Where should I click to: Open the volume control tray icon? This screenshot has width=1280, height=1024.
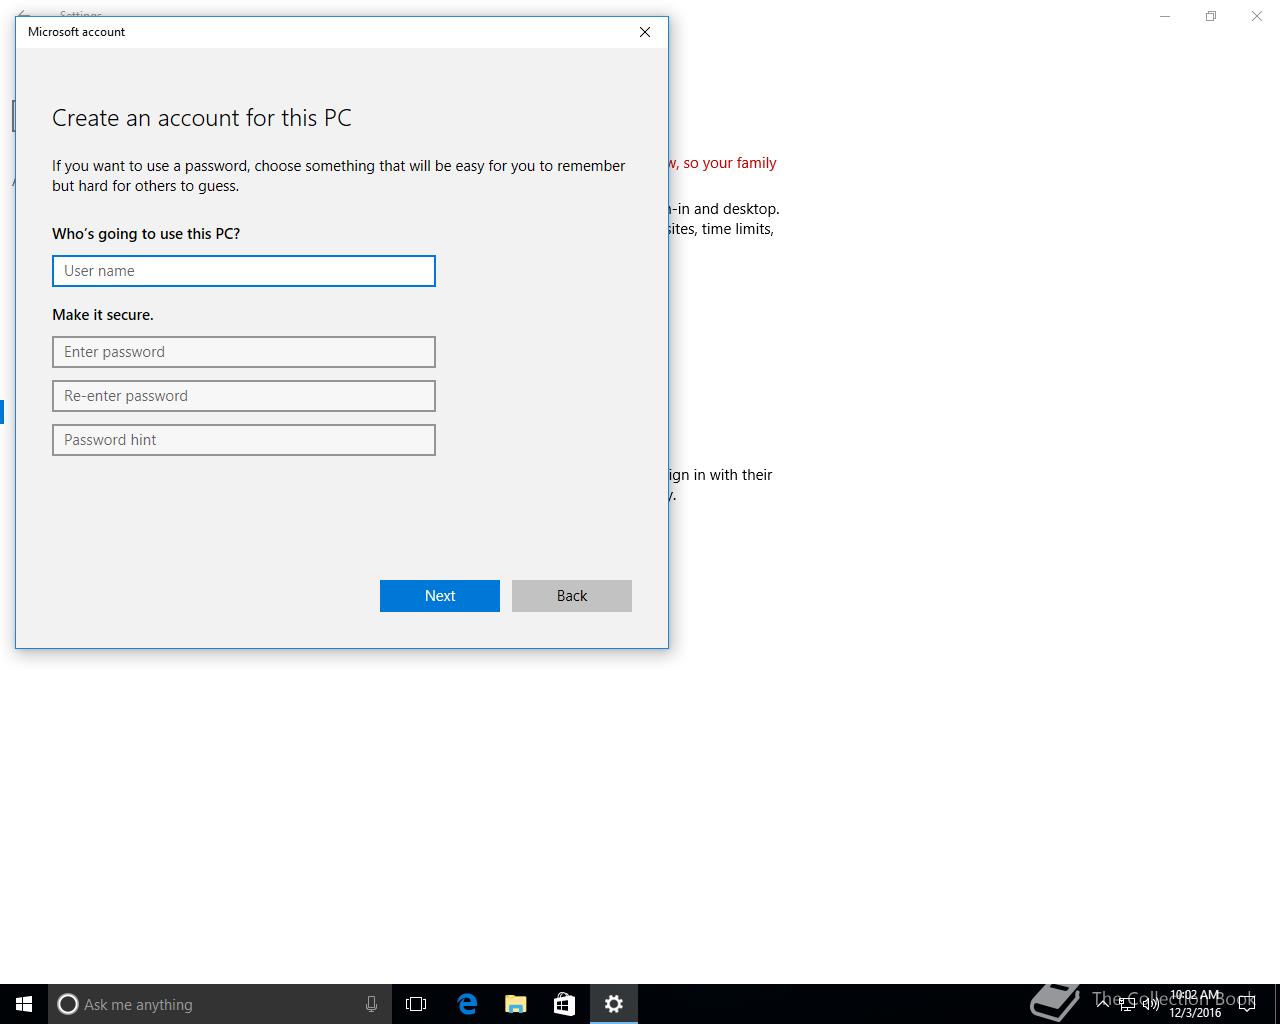[1150, 1004]
